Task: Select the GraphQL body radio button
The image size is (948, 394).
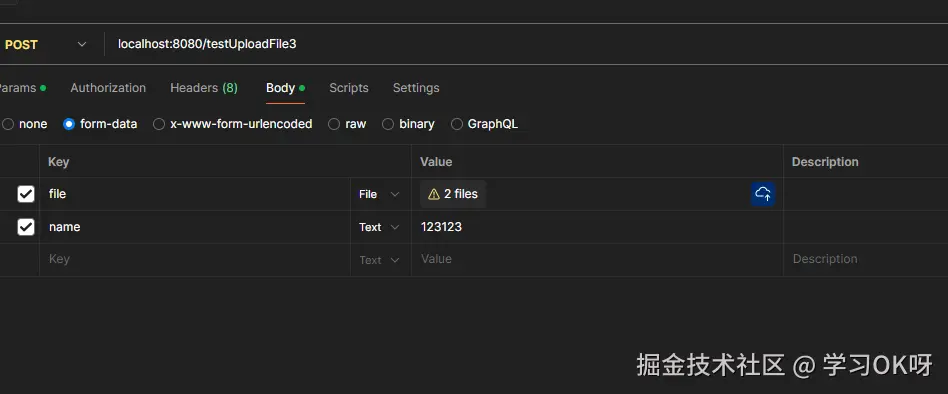Action: [457, 124]
